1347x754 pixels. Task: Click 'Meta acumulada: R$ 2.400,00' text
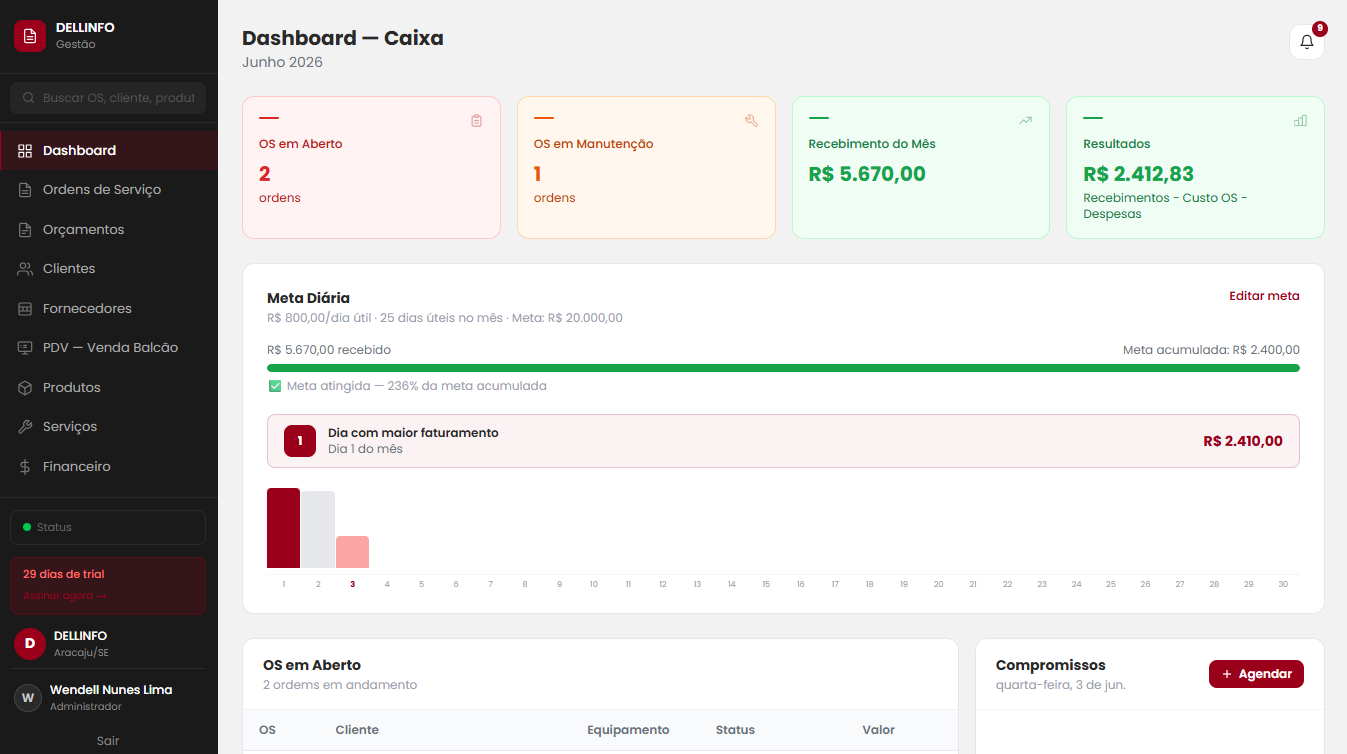tap(1211, 350)
